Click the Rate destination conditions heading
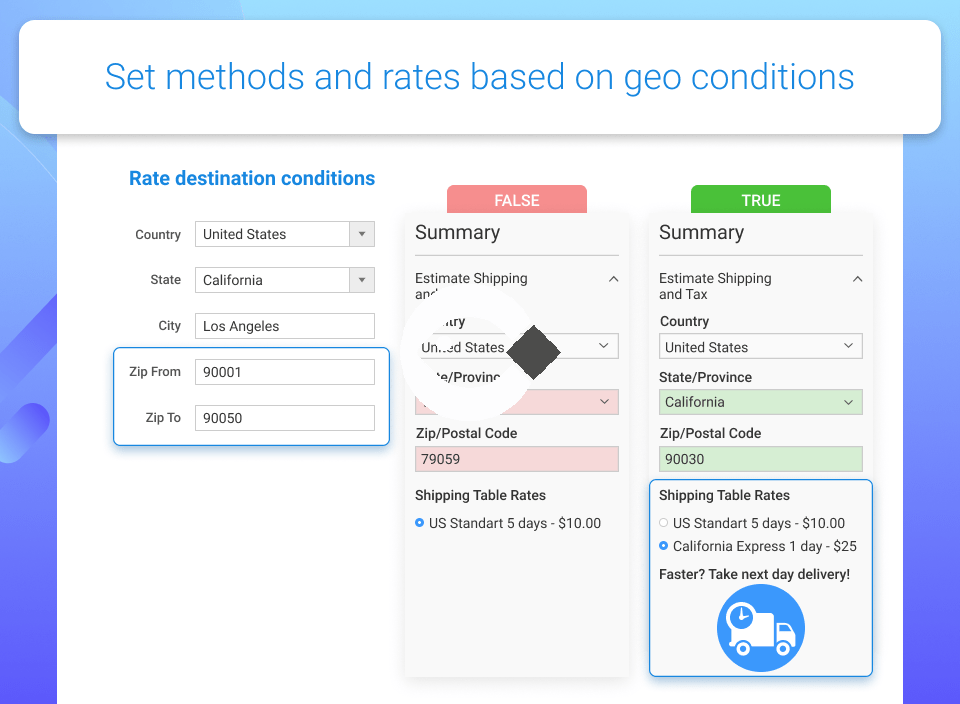 click(252, 178)
